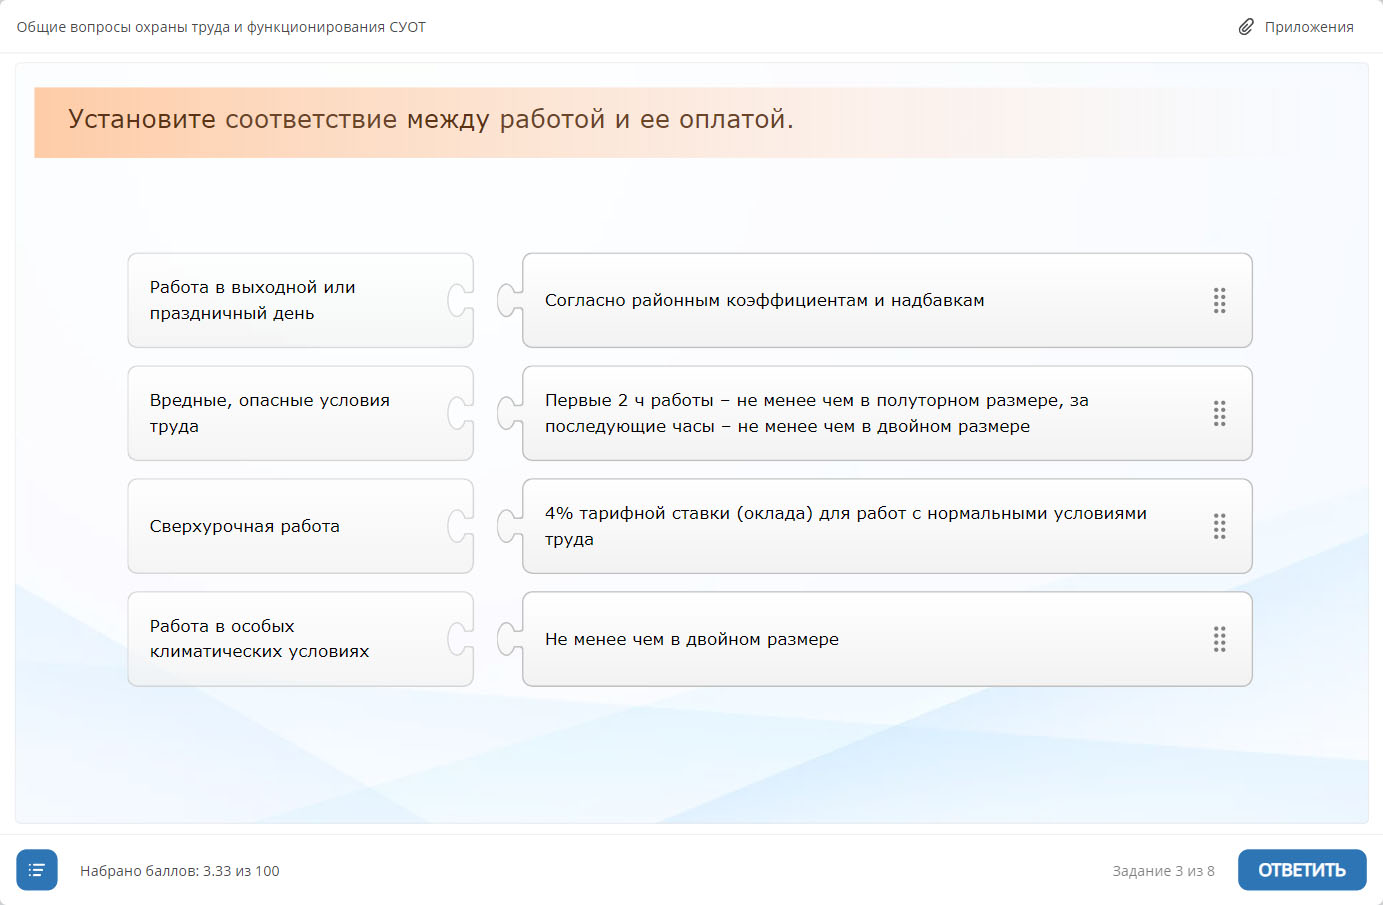Click the course title Общие вопросы охраны труда

pyautogui.click(x=221, y=27)
